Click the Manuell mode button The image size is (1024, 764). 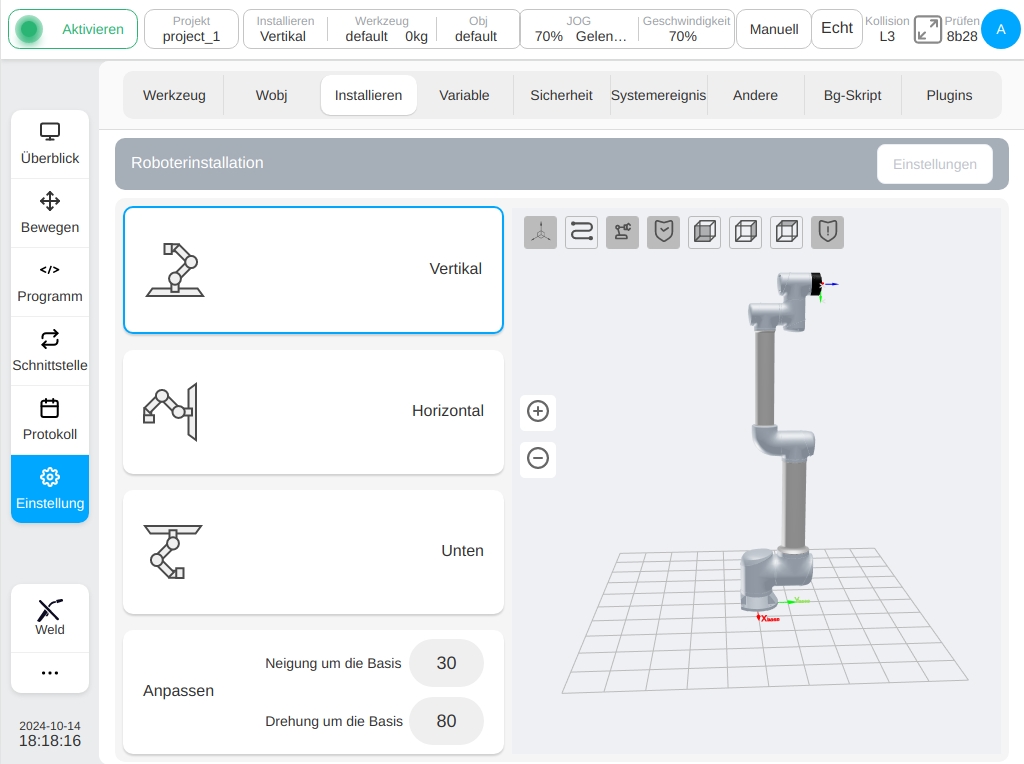point(774,29)
